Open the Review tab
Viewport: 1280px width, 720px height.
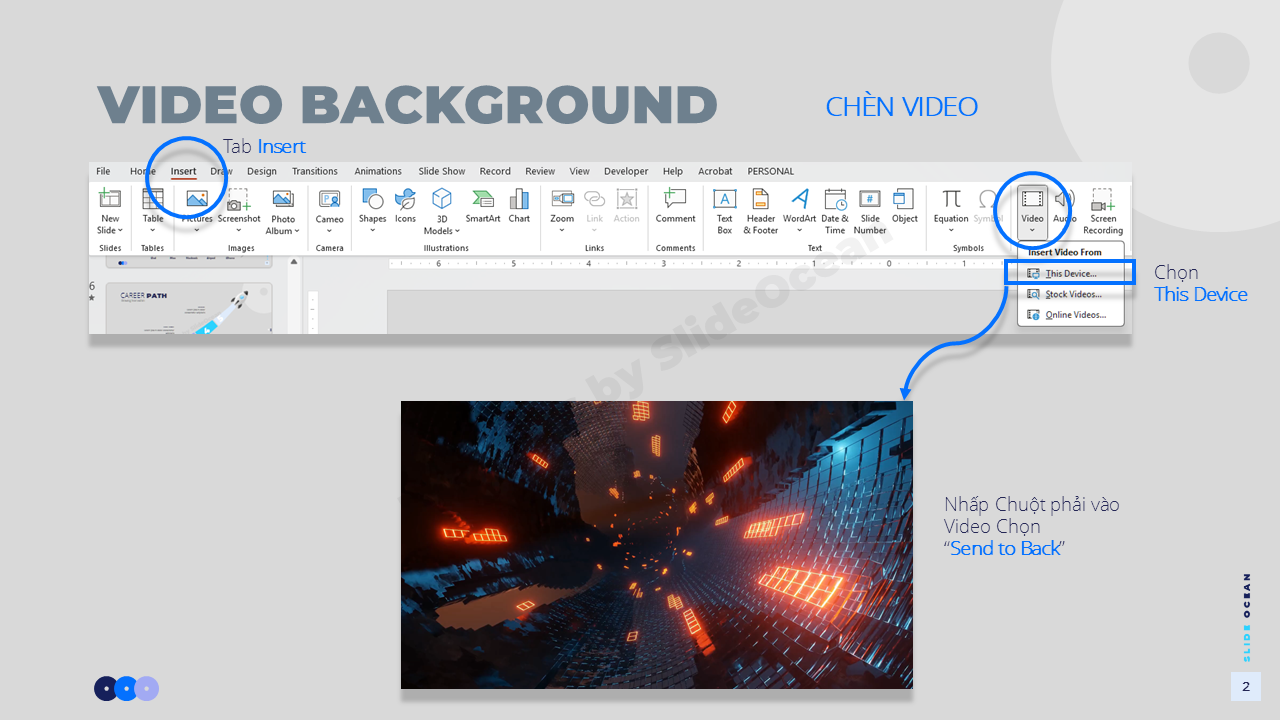coord(540,171)
